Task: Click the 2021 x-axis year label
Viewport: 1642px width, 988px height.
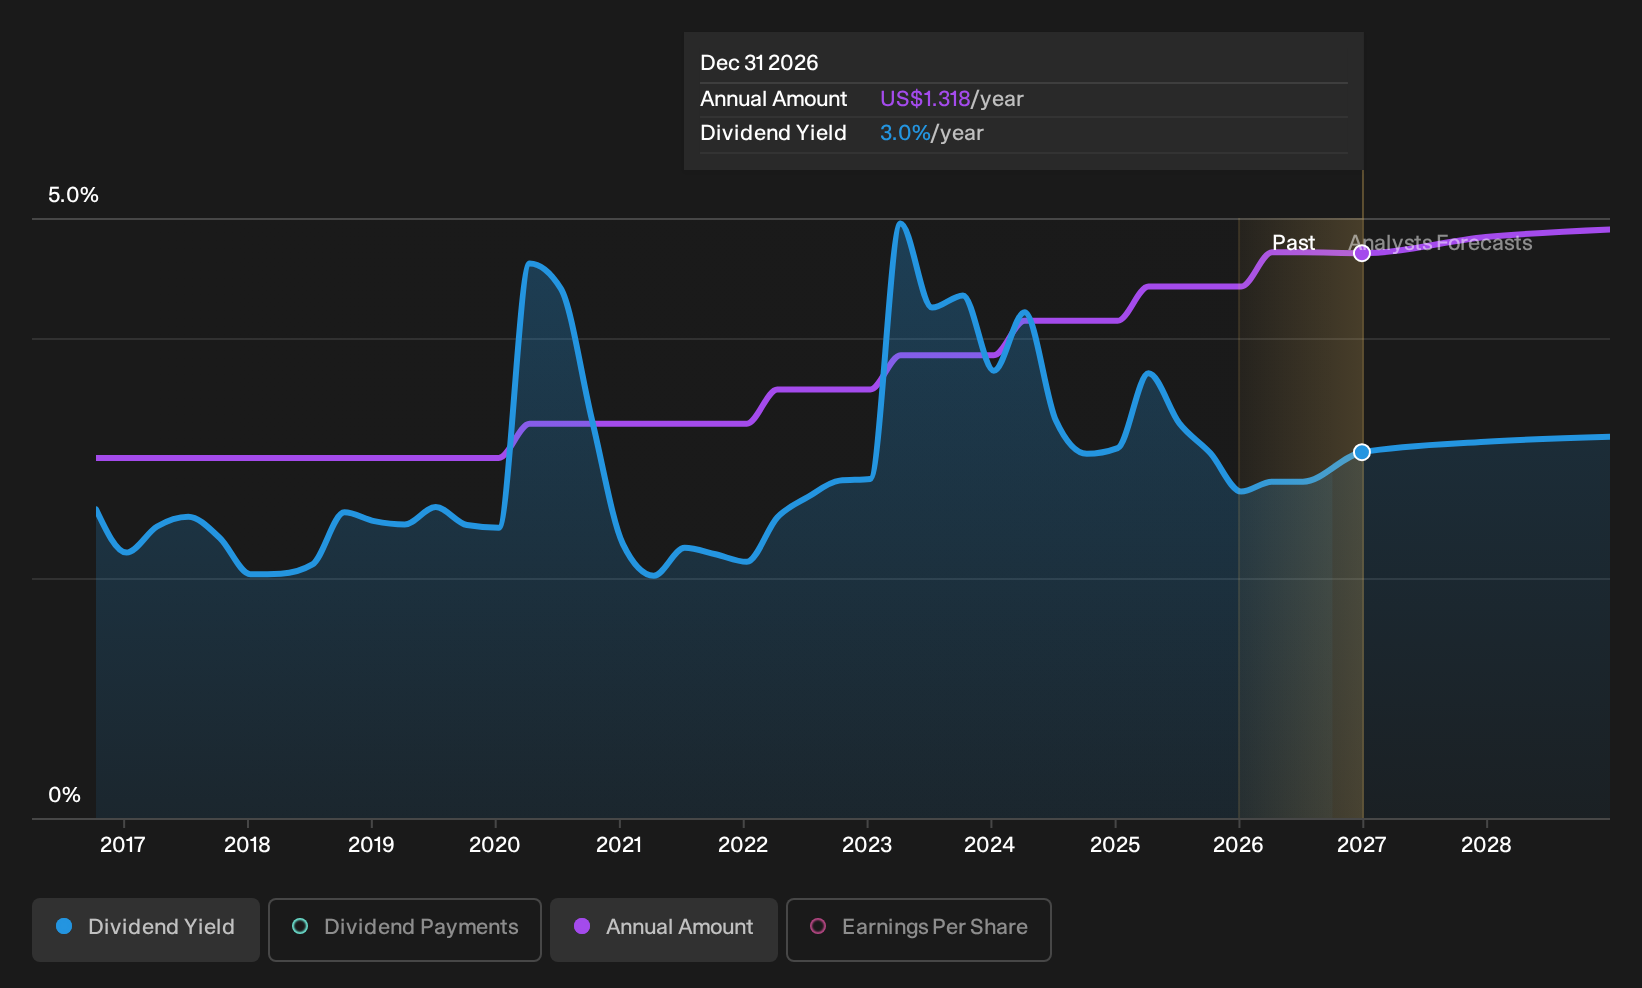Action: (x=619, y=845)
